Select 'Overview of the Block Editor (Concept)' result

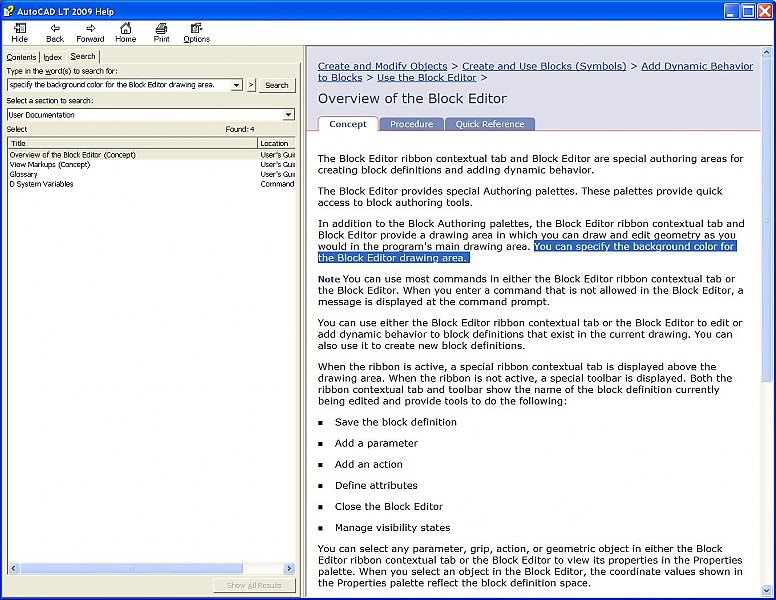point(72,155)
